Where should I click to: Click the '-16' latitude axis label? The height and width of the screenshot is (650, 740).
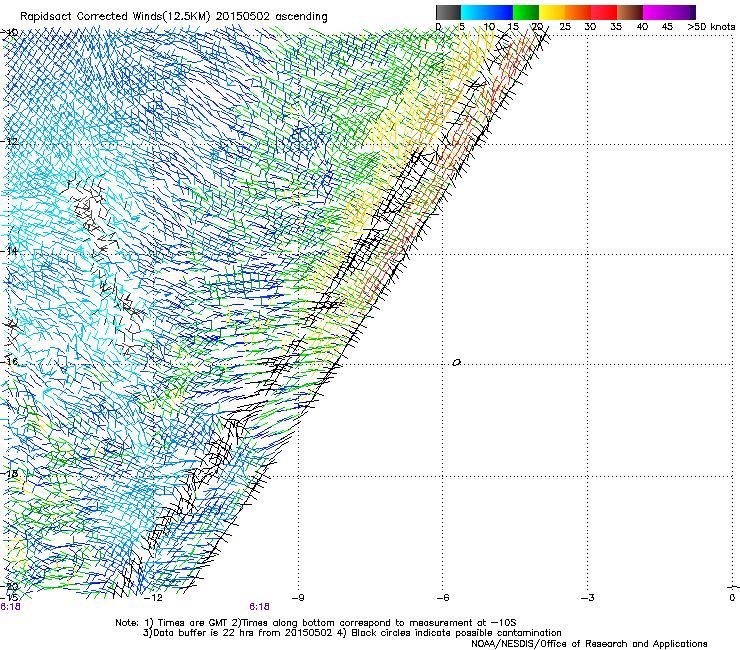point(9,362)
